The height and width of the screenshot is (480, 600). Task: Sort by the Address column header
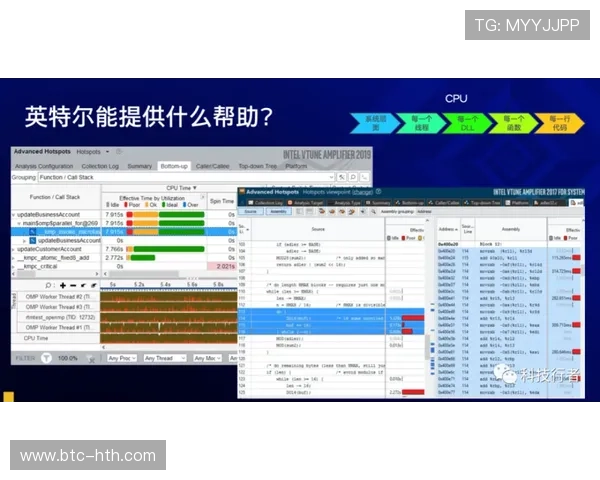[x=448, y=229]
